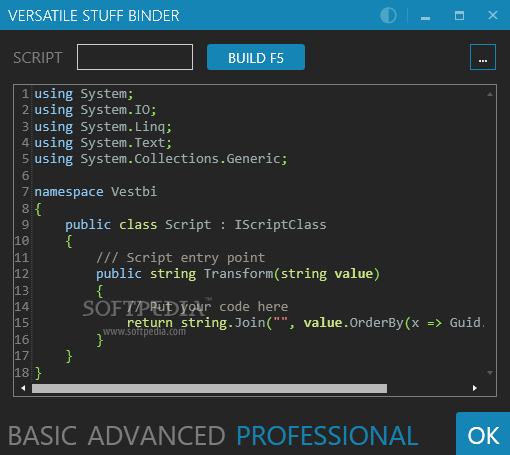Click the opening brace on line 10

pyautogui.click(x=69, y=241)
